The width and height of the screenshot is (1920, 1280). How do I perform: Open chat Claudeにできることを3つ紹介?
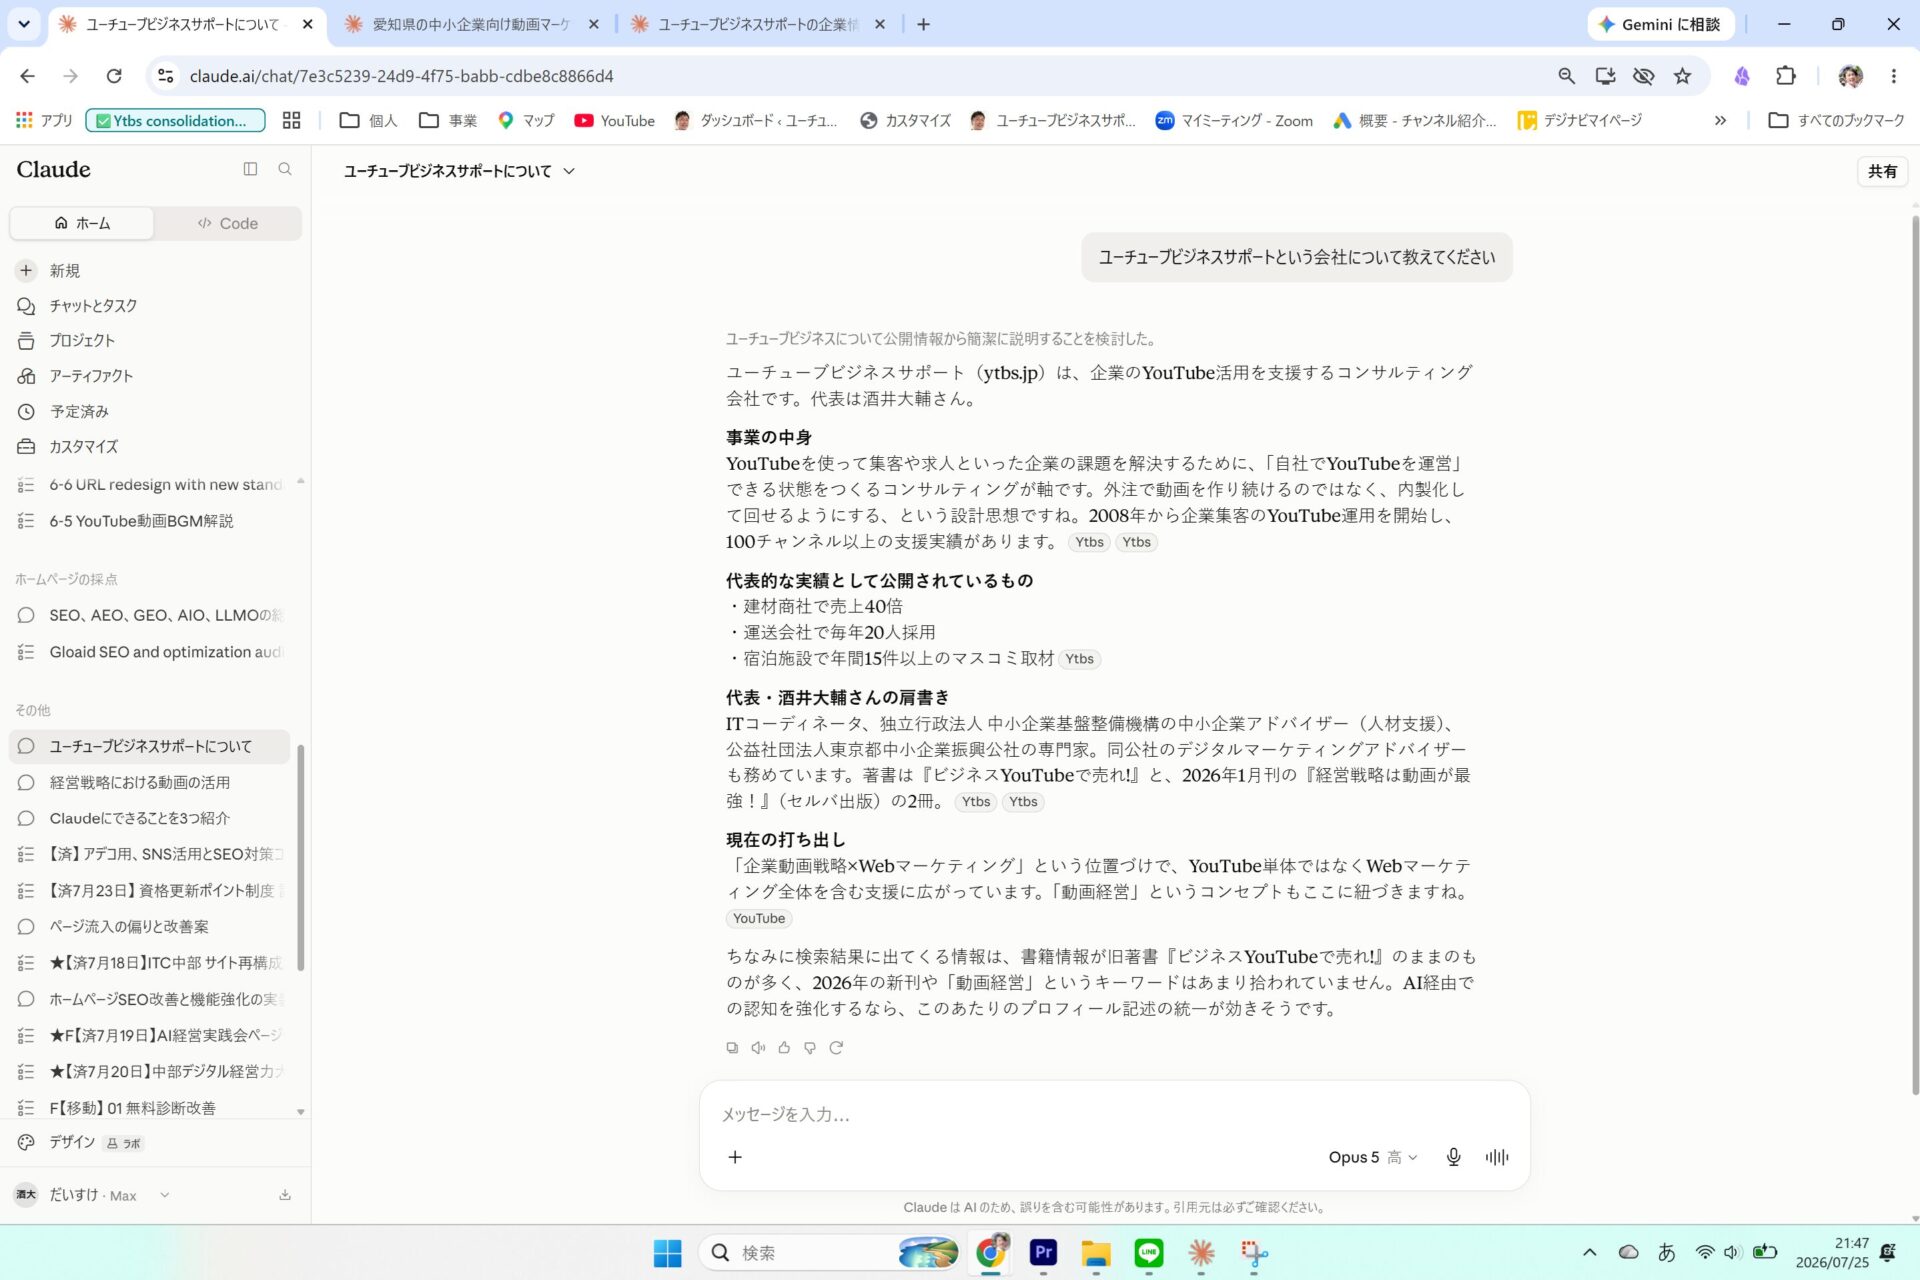coord(150,818)
